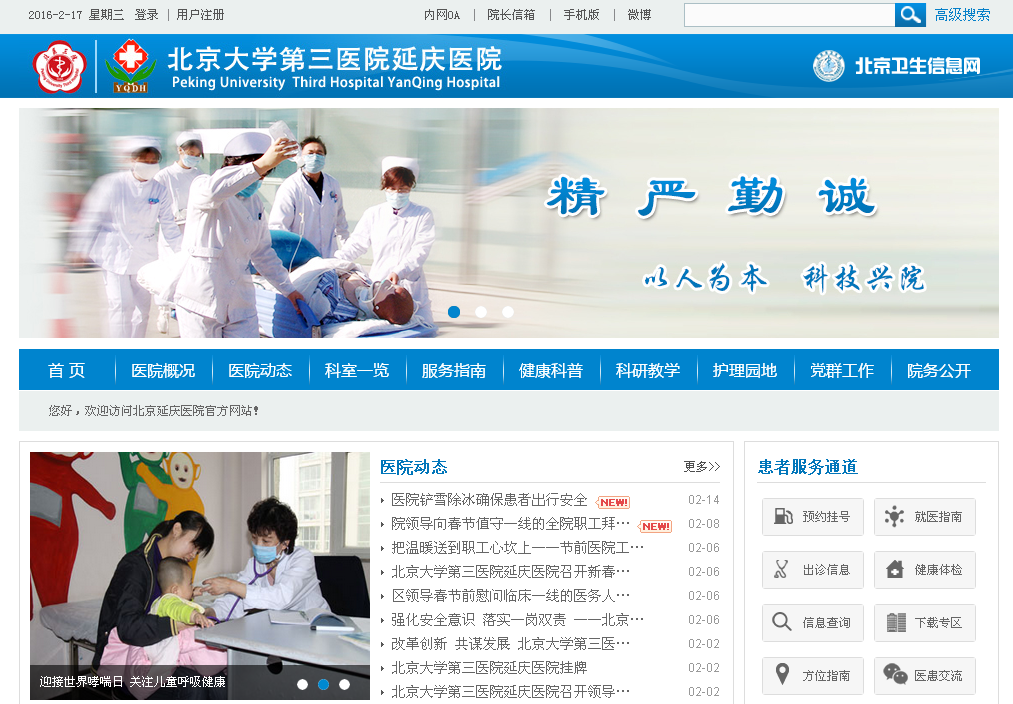Image resolution: width=1013 pixels, height=704 pixels.
Task: Select the second dot of main banner carousel
Action: click(481, 312)
